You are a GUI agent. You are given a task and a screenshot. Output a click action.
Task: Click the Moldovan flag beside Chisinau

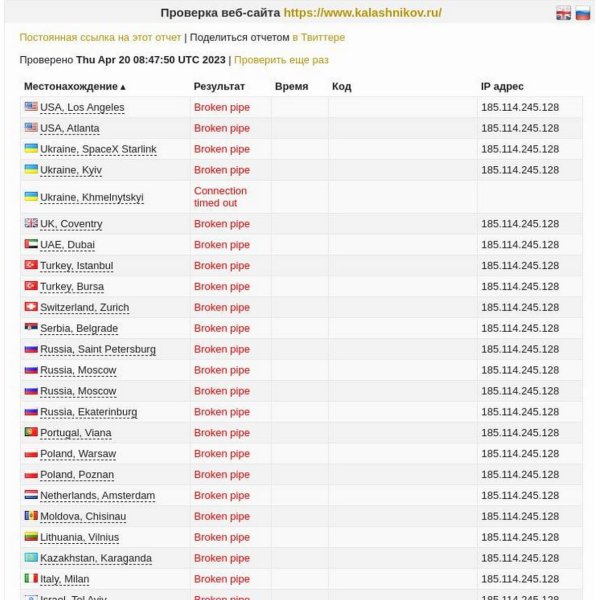tap(31, 515)
